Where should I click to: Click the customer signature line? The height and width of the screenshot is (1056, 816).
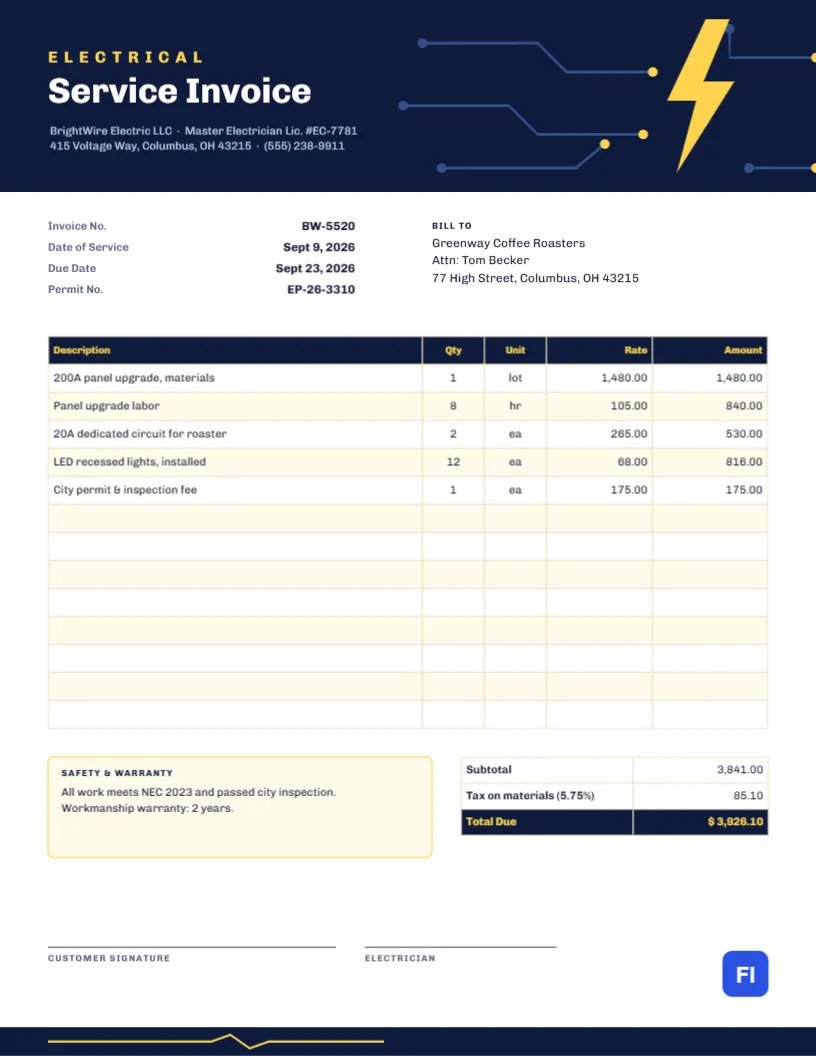pos(192,947)
